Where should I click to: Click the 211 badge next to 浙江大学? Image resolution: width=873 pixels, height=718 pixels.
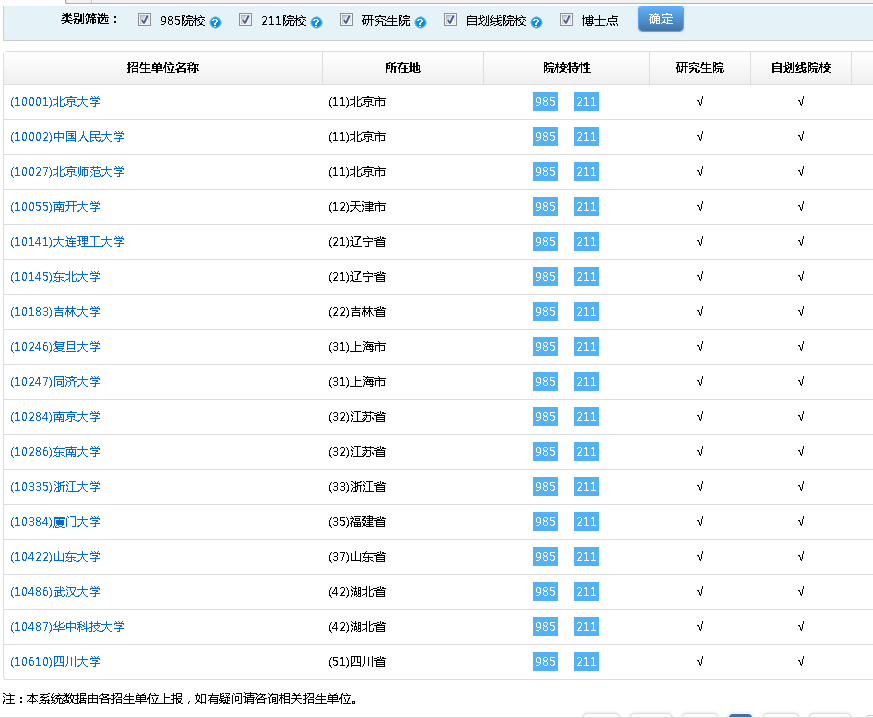pyautogui.click(x=586, y=486)
